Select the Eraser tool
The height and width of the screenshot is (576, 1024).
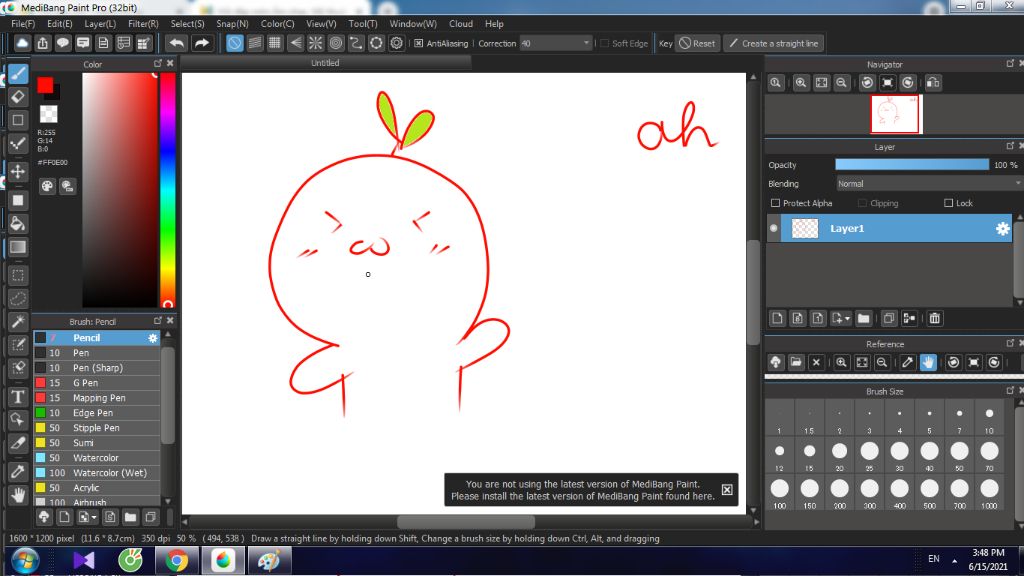point(18,97)
